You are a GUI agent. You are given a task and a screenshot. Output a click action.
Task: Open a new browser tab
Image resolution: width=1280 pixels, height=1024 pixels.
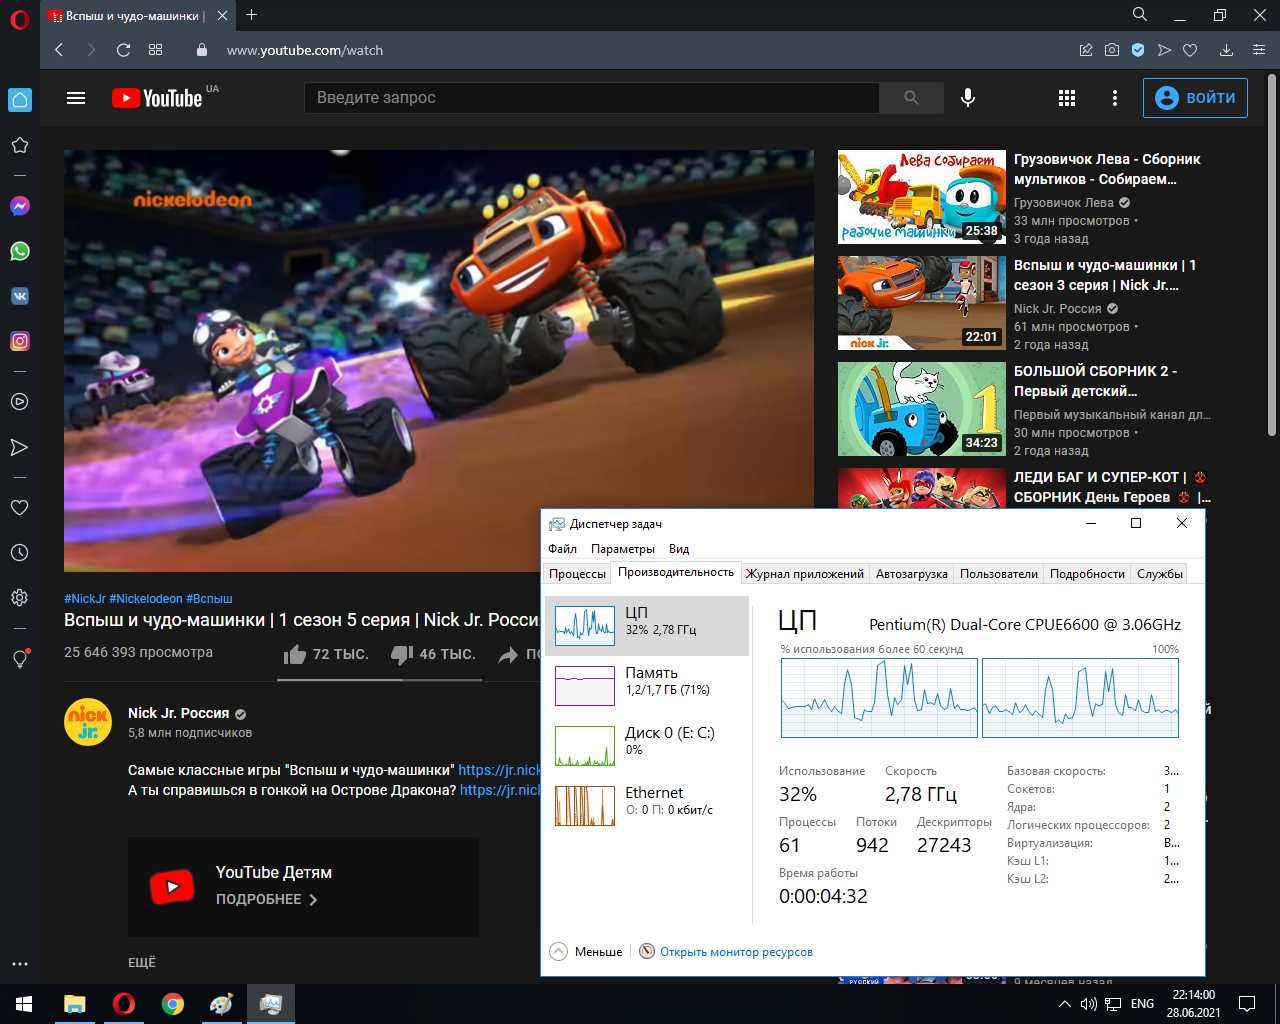click(x=251, y=15)
